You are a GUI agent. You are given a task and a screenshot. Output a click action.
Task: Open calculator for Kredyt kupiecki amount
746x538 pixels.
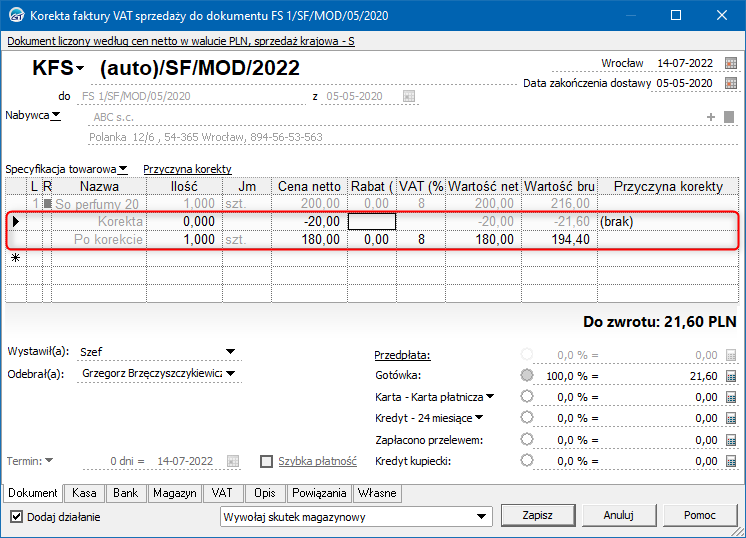pos(731,461)
